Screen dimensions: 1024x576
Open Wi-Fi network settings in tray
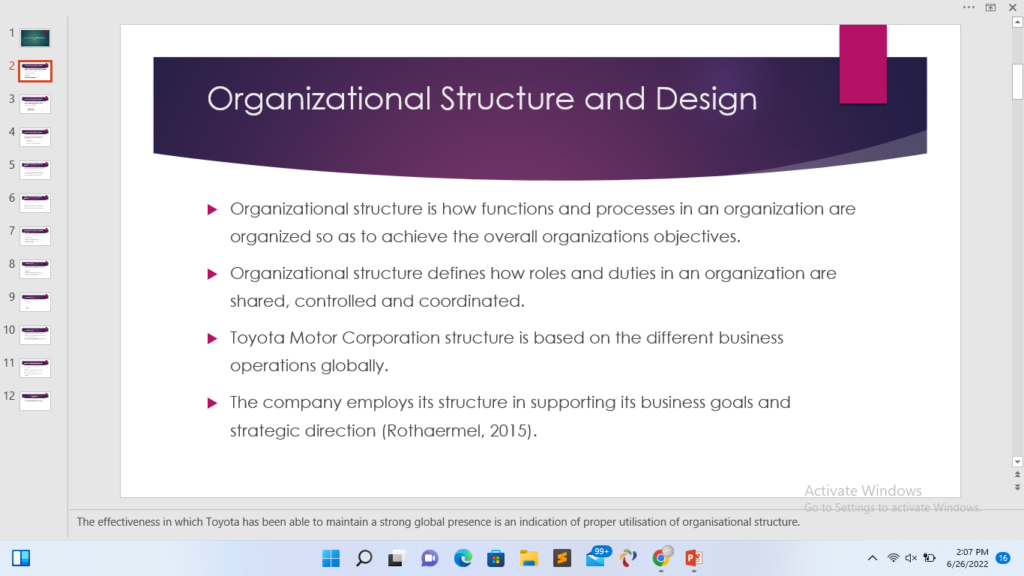893,558
